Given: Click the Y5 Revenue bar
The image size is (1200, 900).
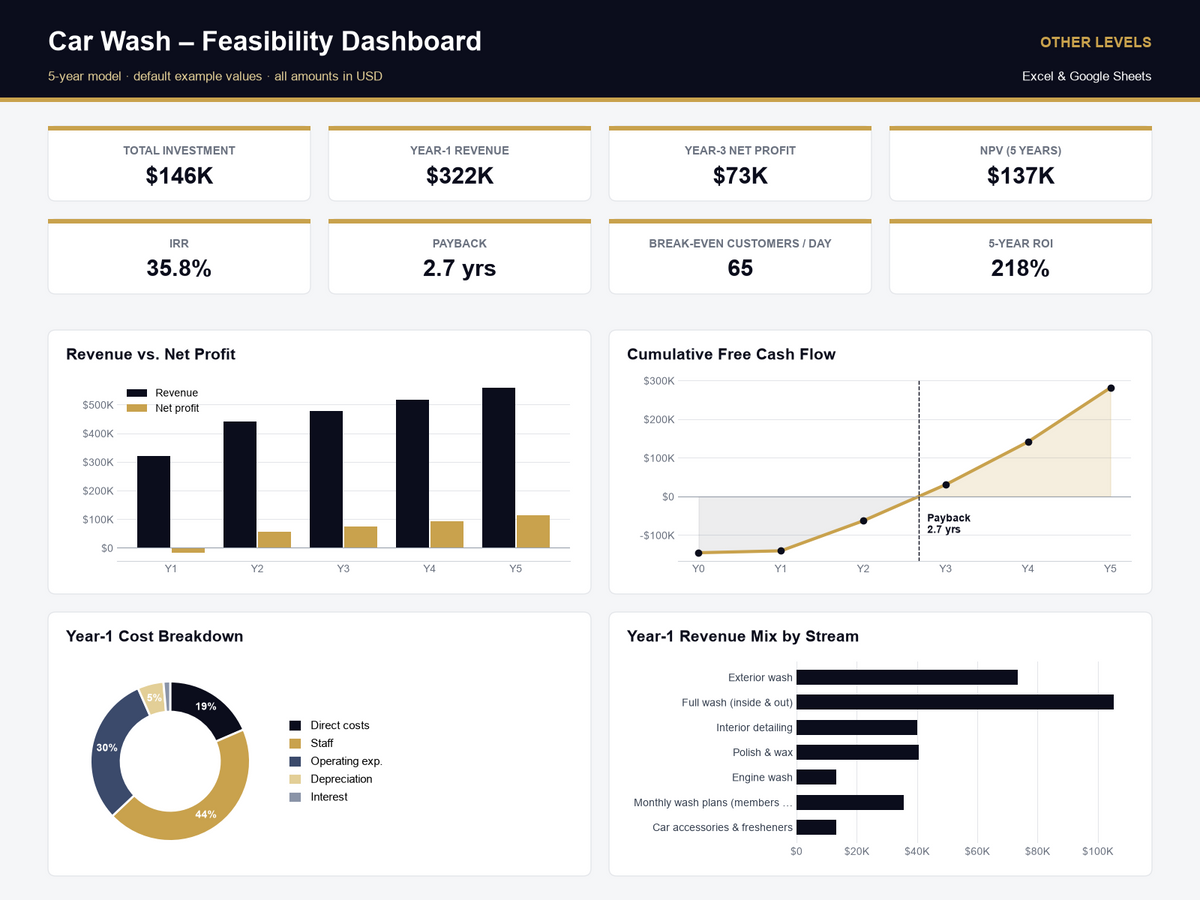Looking at the screenshot, I should click(499, 468).
